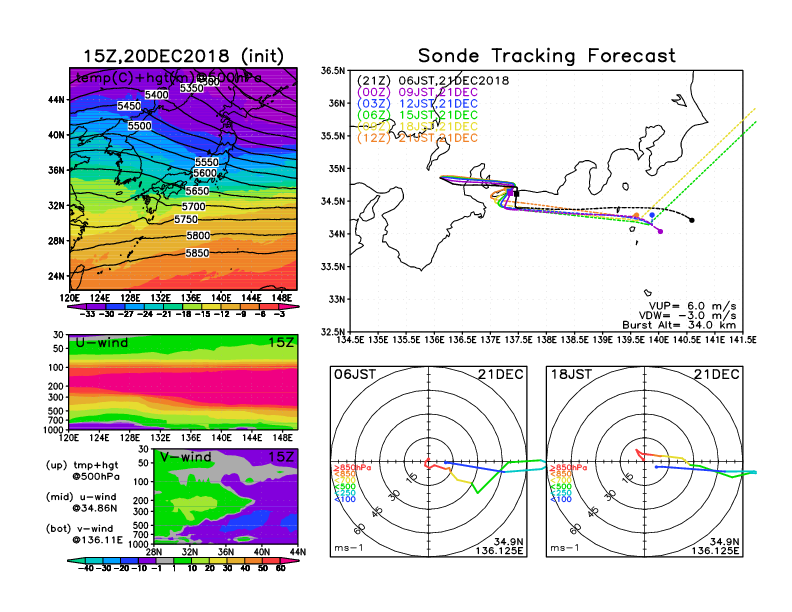This screenshot has width=792, height=612.
Task: Click the "06JST" hodograph label
Action: click(x=355, y=374)
